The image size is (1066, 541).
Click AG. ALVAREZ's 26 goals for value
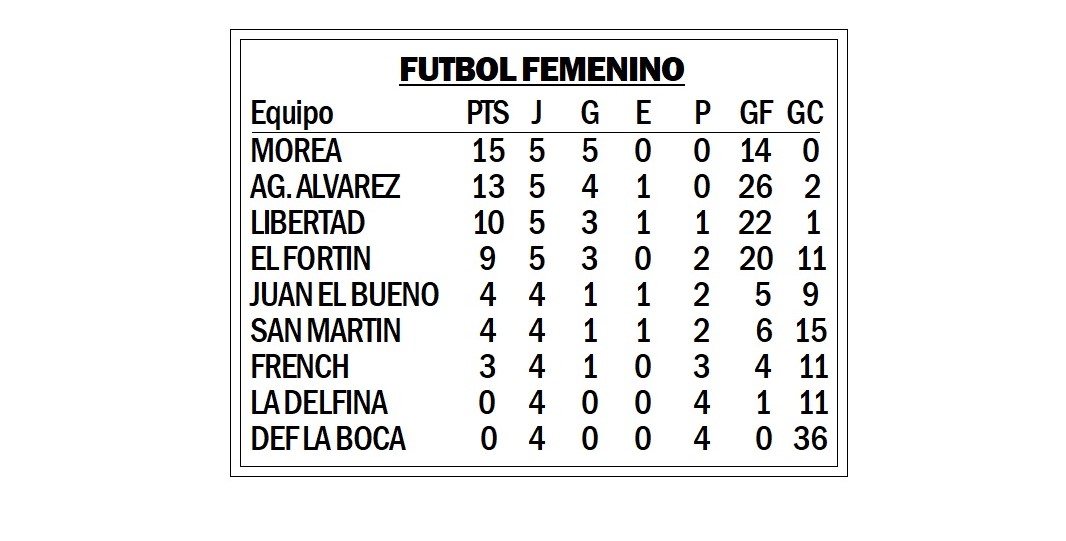pos(755,186)
